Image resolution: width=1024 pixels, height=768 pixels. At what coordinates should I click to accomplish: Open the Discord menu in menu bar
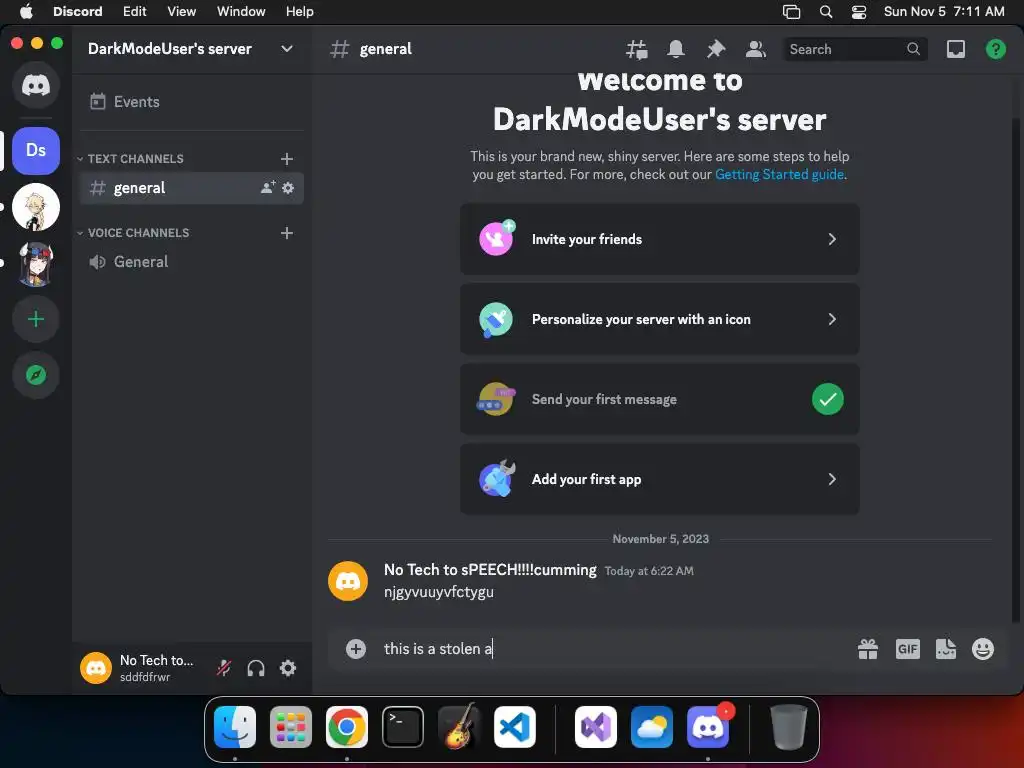coord(78,11)
